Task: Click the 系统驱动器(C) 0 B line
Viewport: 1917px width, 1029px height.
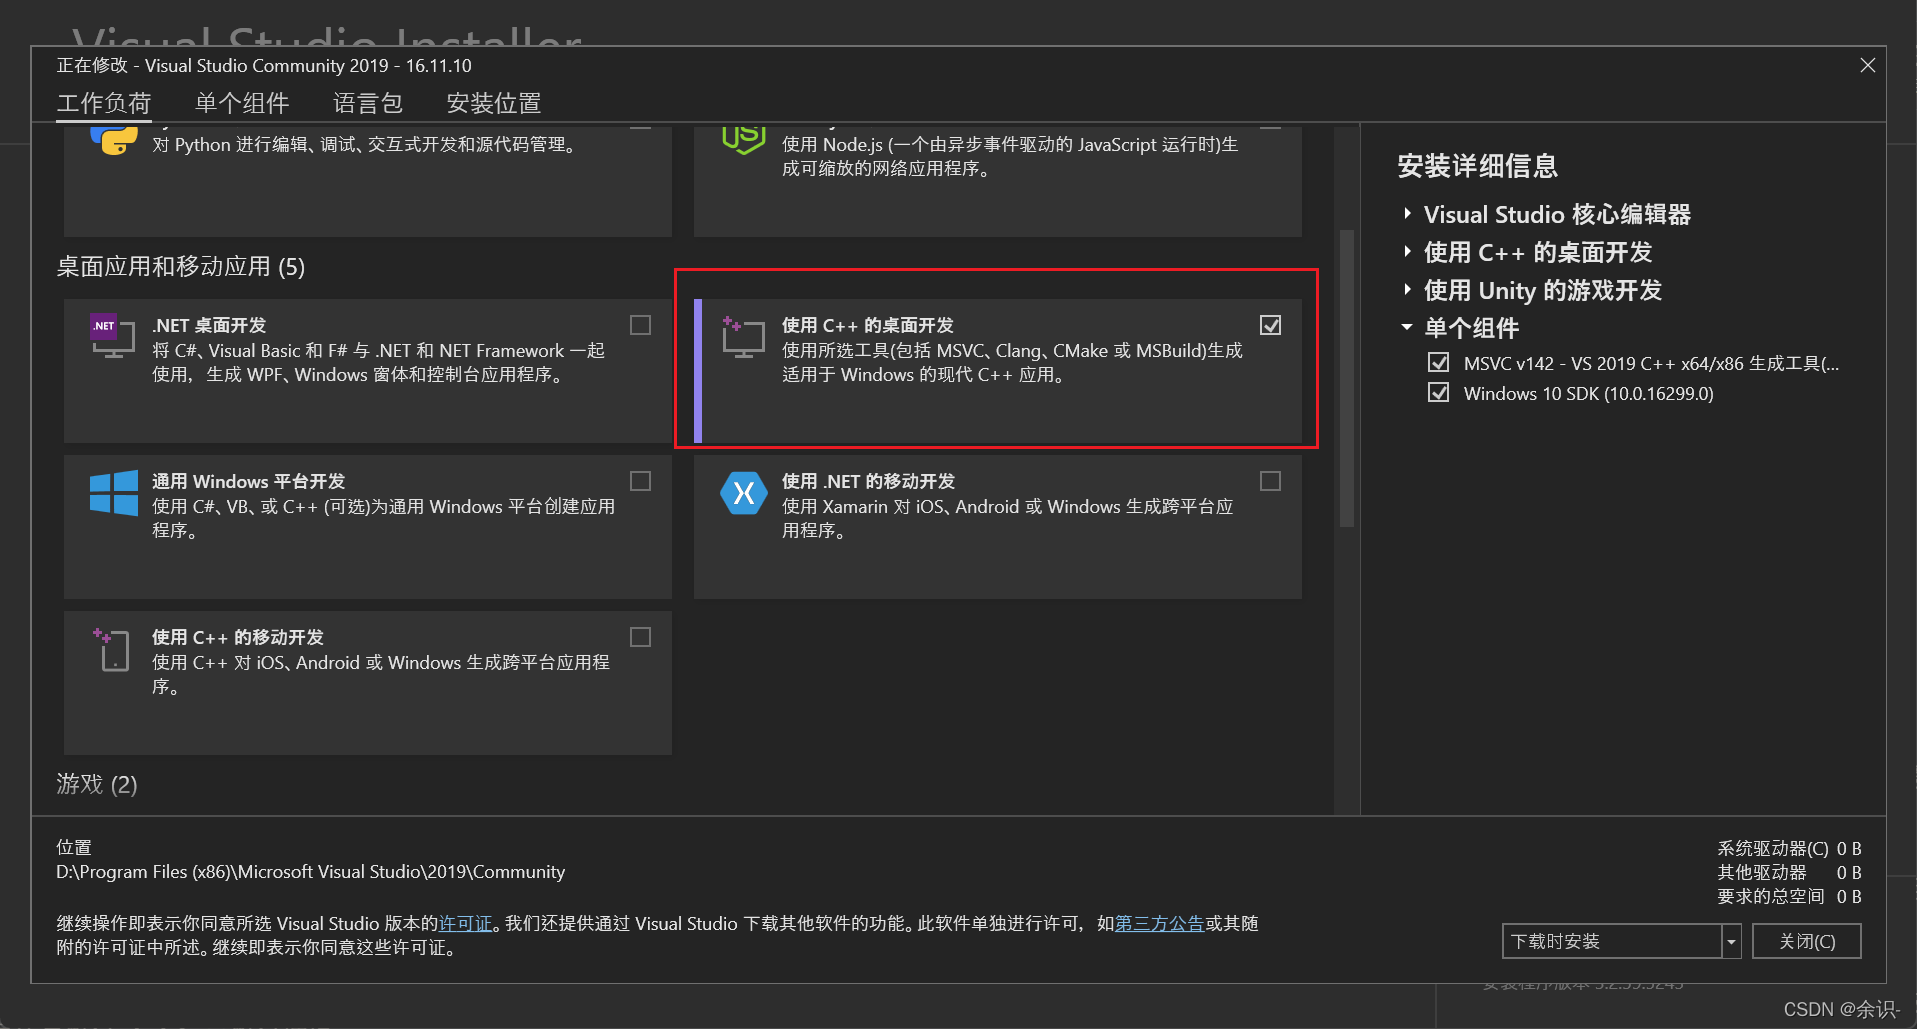Action: click(x=1789, y=848)
